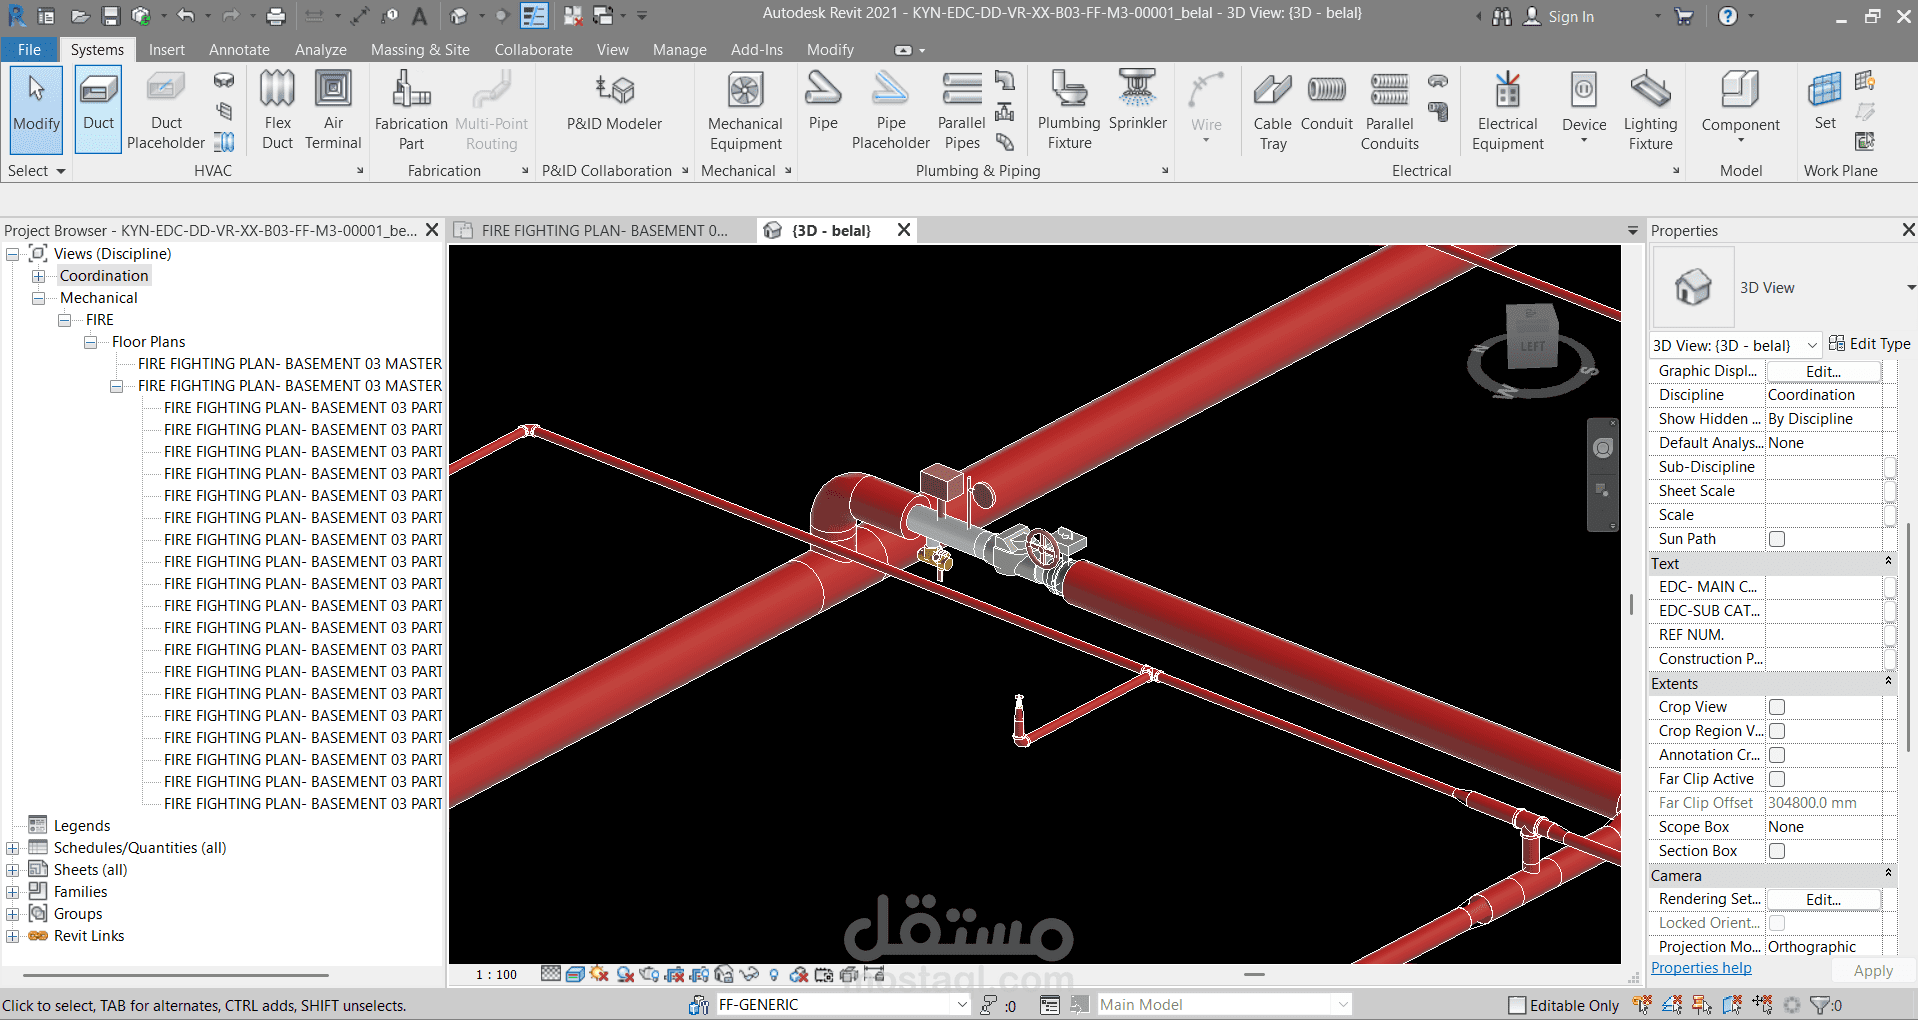Enable the Far Clip Active checkbox

(1777, 779)
